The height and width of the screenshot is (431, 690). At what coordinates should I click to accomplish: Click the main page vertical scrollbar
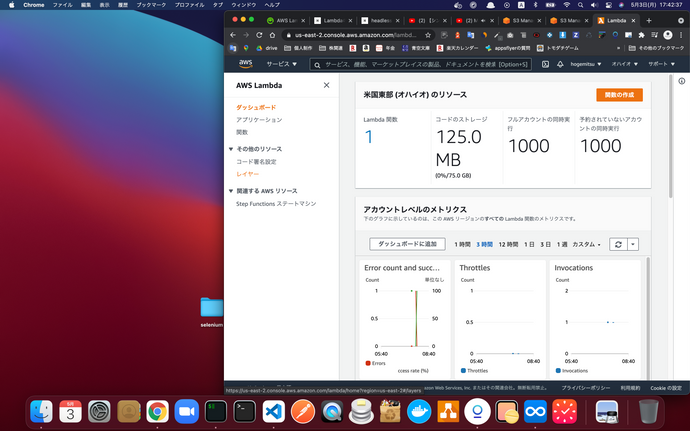pos(671,136)
